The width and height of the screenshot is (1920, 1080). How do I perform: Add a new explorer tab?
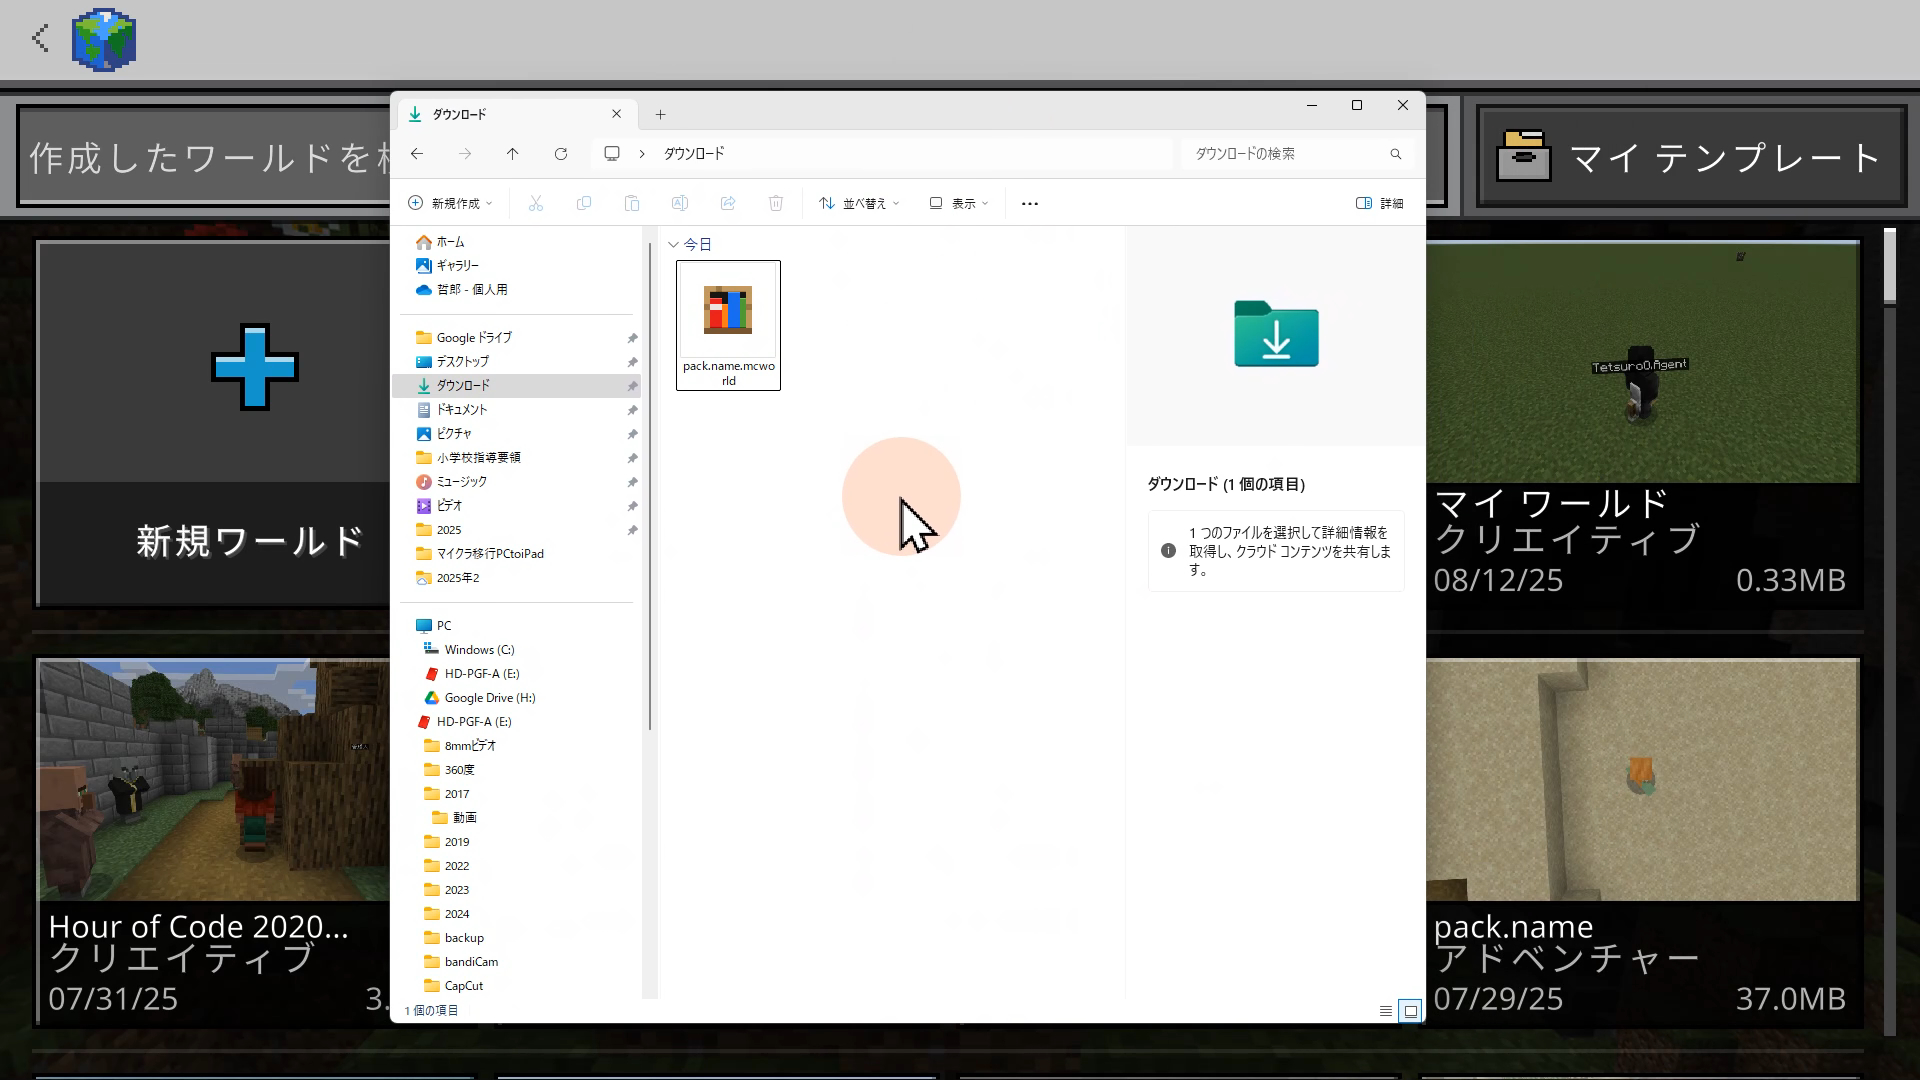(660, 114)
